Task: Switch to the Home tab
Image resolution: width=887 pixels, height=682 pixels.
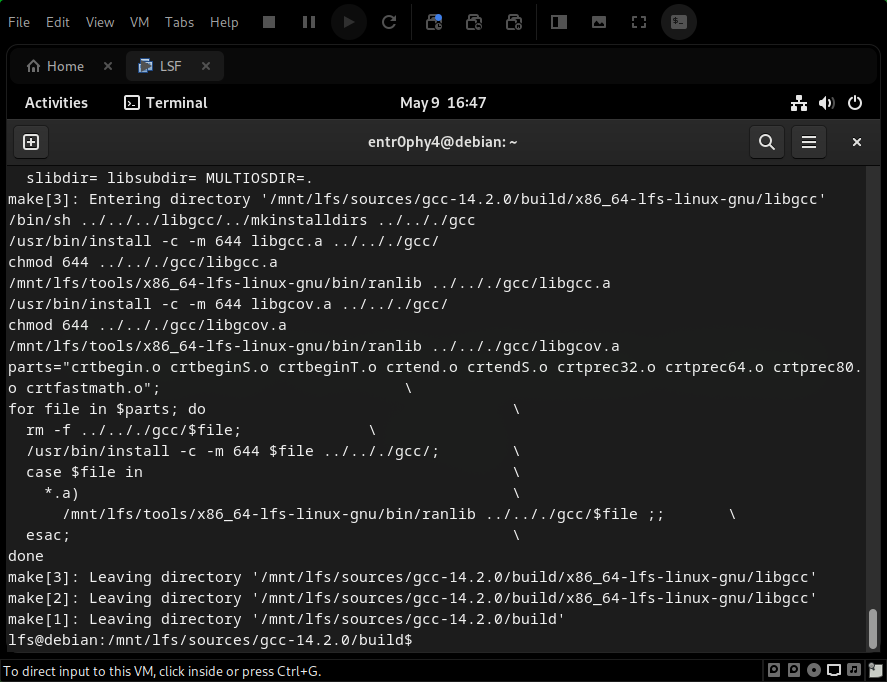Action: tap(56, 66)
